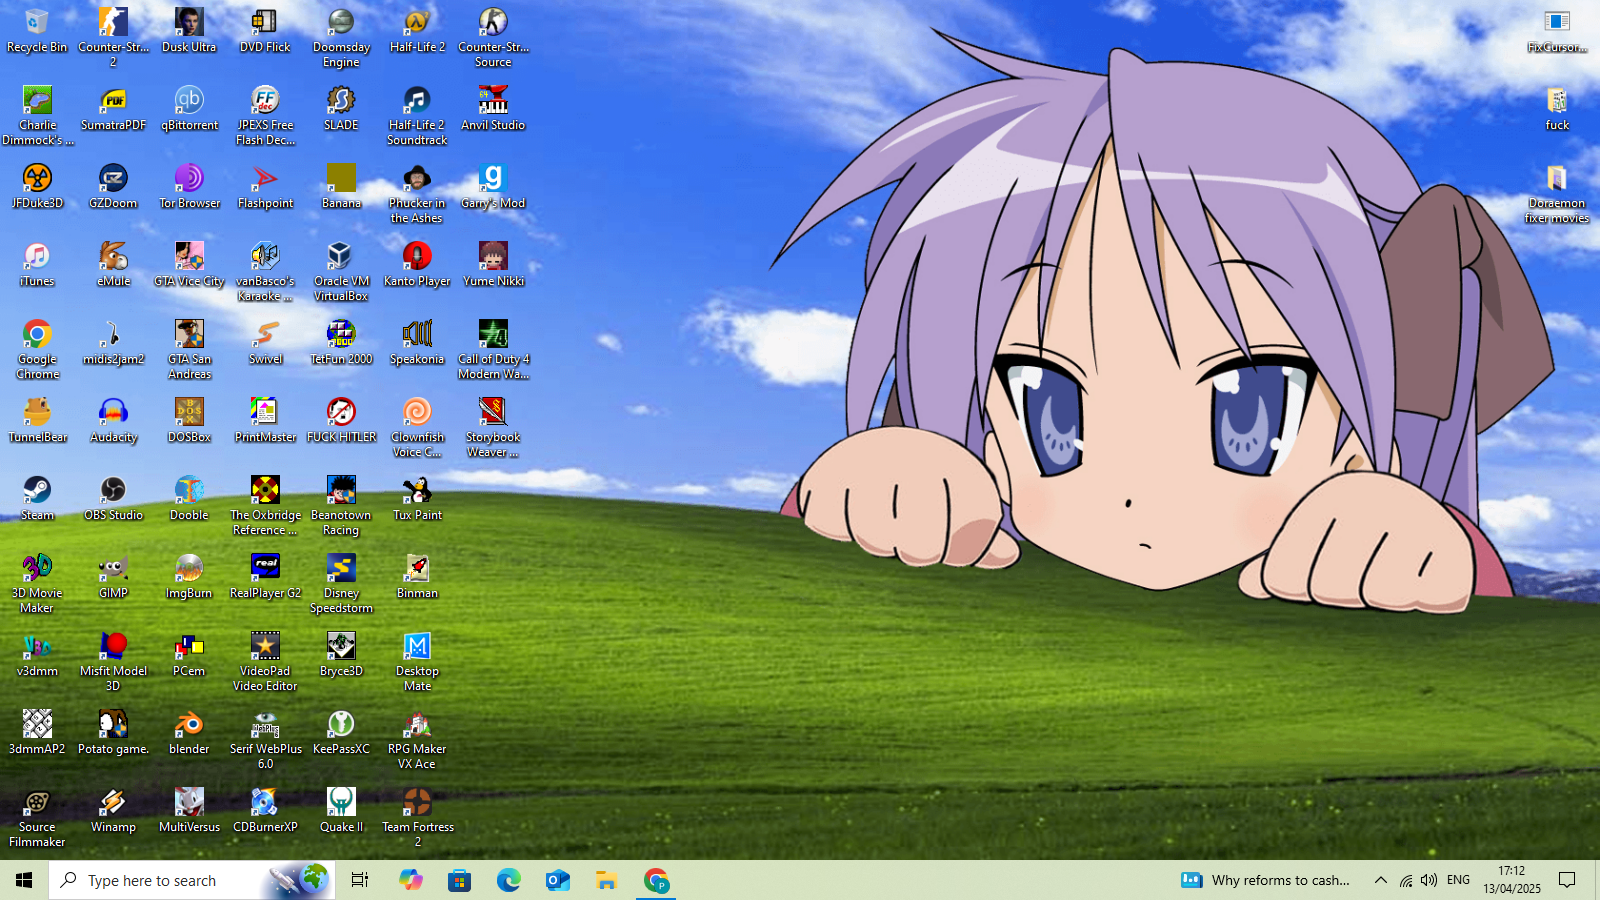
Task: Open the Doraemon fixer movies folder
Action: [x=1557, y=194]
